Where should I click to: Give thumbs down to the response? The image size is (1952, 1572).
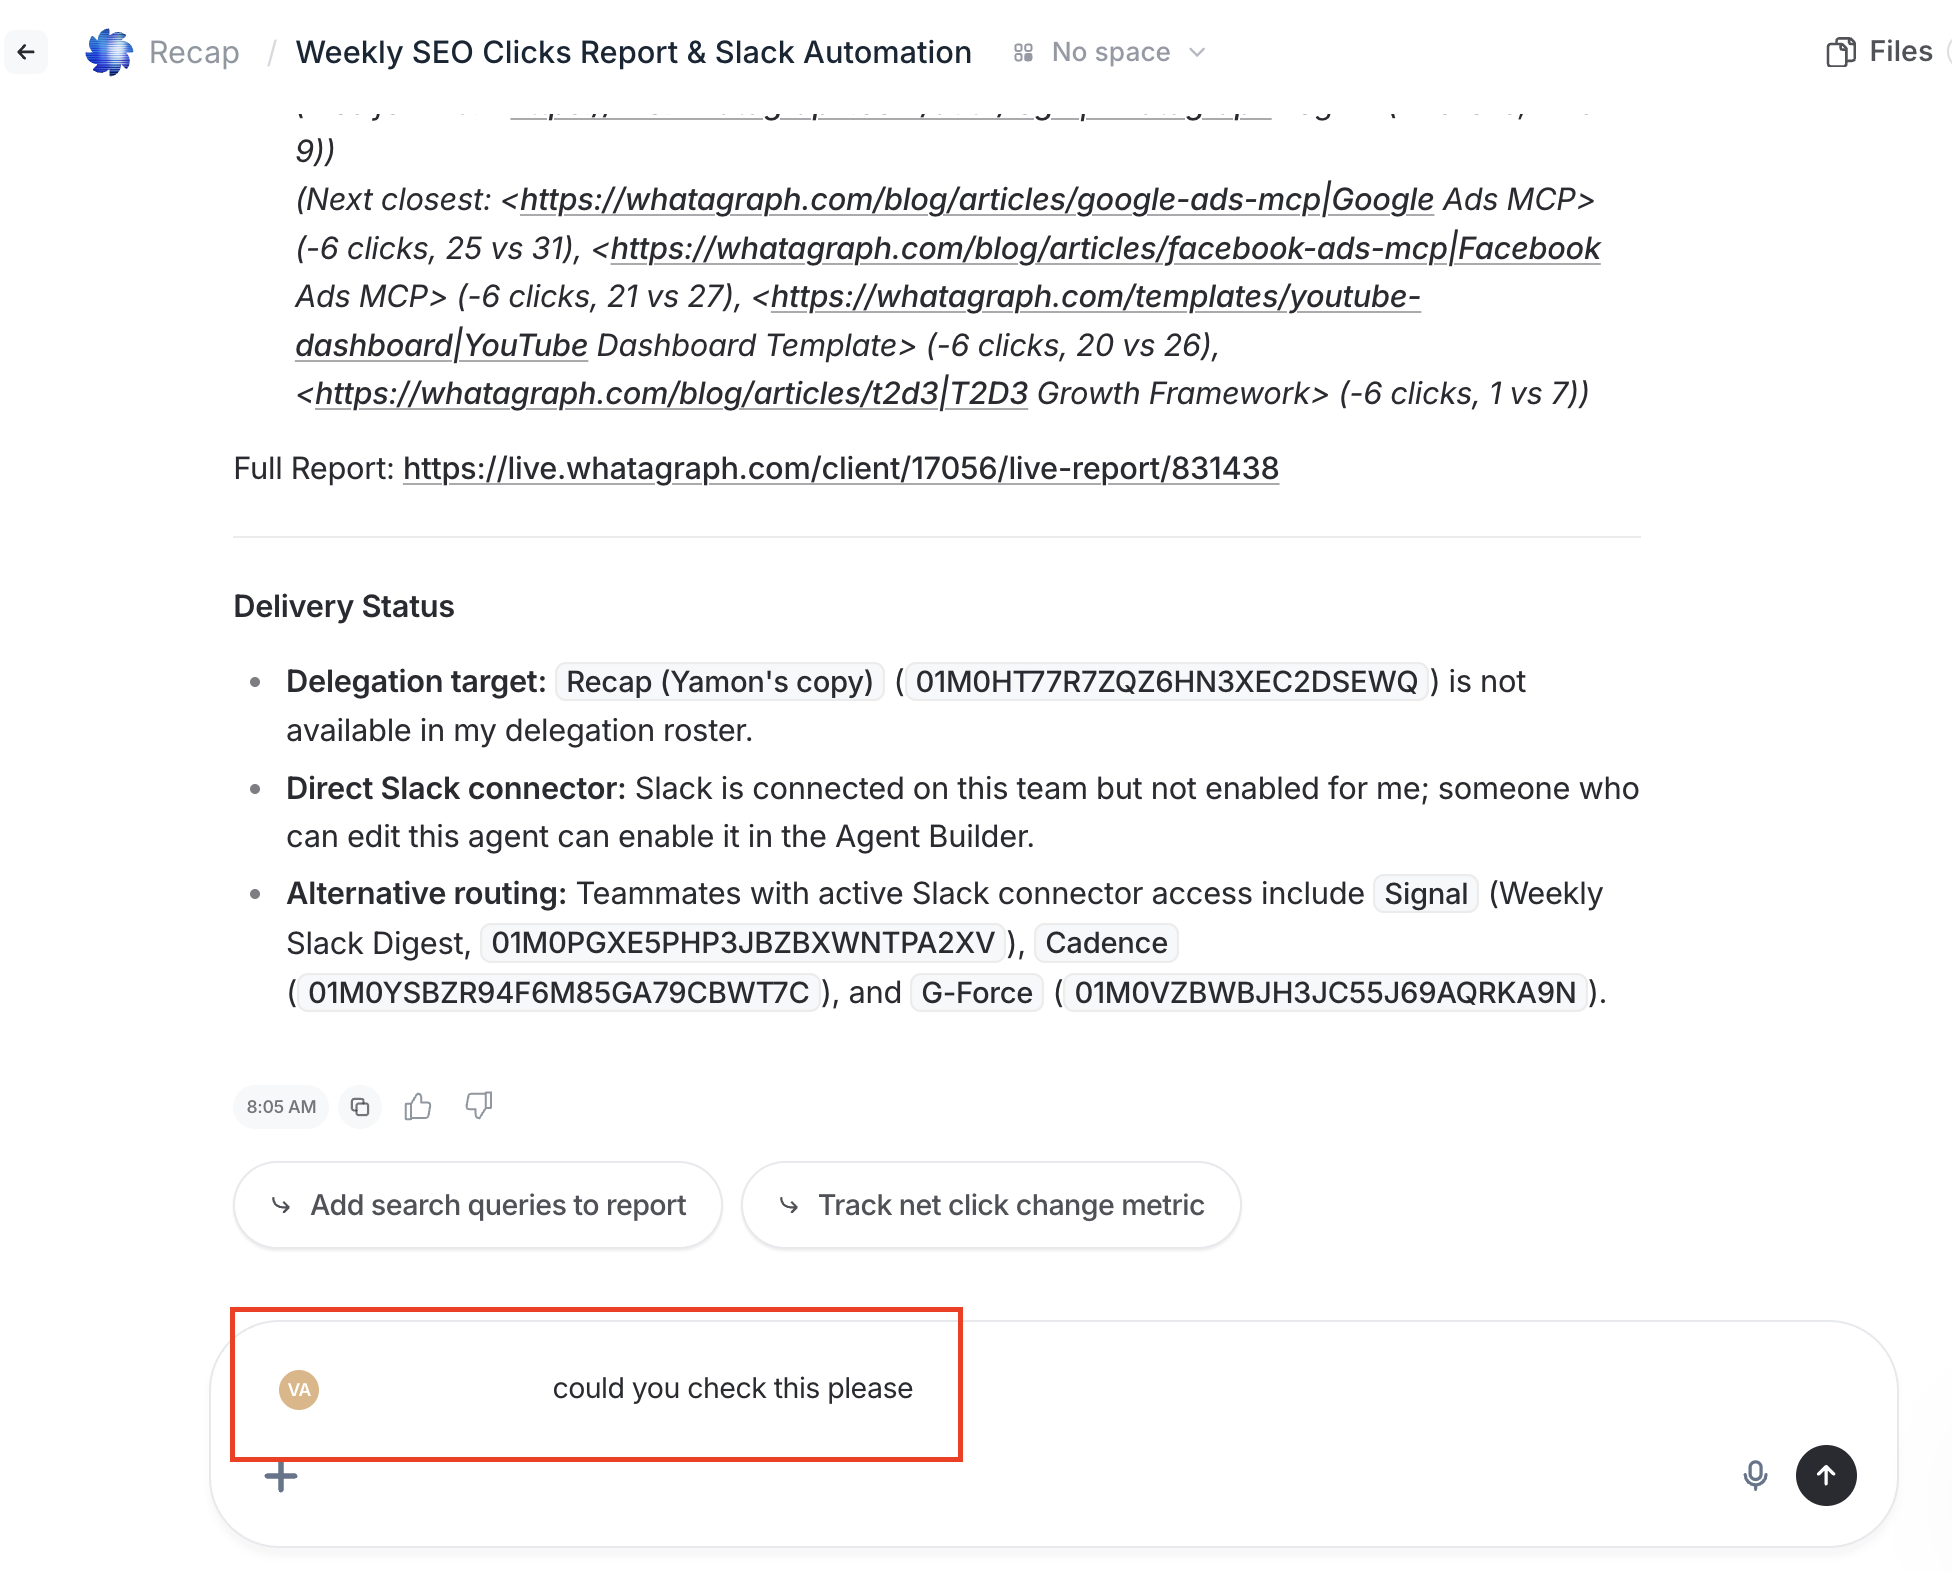tap(479, 1105)
